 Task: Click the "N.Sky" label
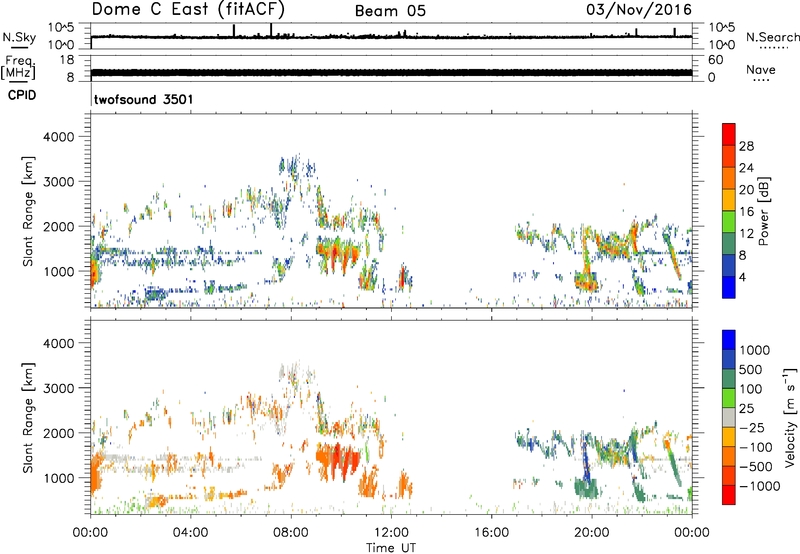pyautogui.click(x=19, y=37)
